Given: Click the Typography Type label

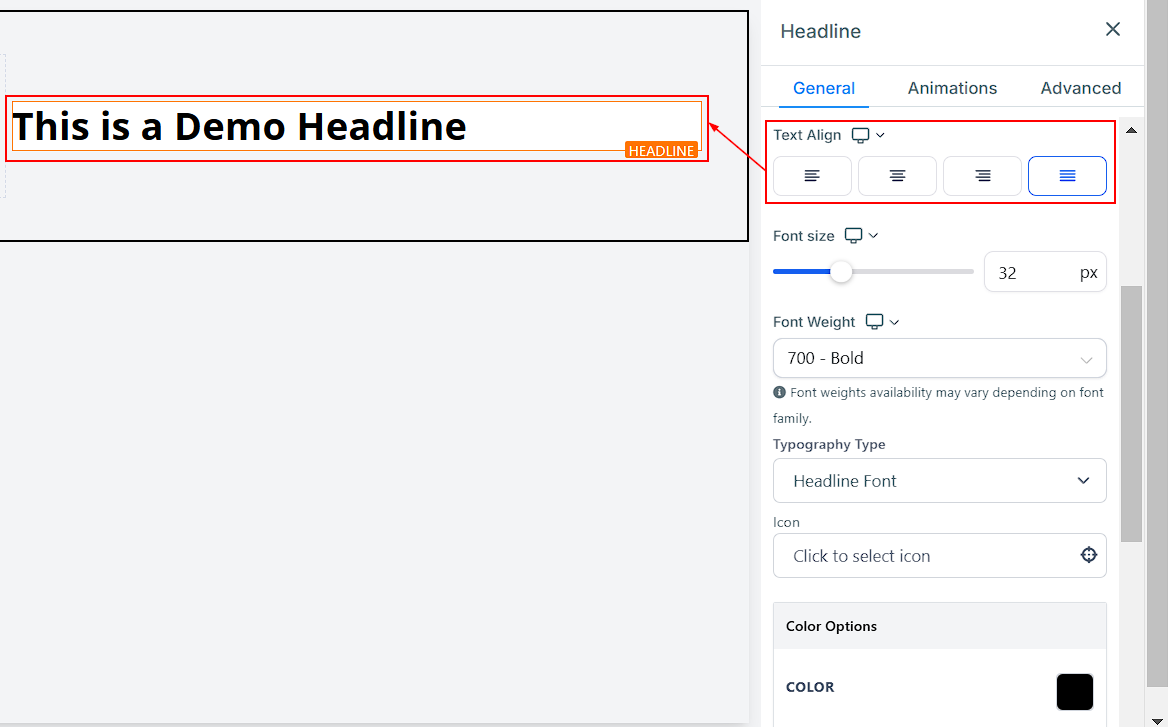Looking at the screenshot, I should pos(829,444).
